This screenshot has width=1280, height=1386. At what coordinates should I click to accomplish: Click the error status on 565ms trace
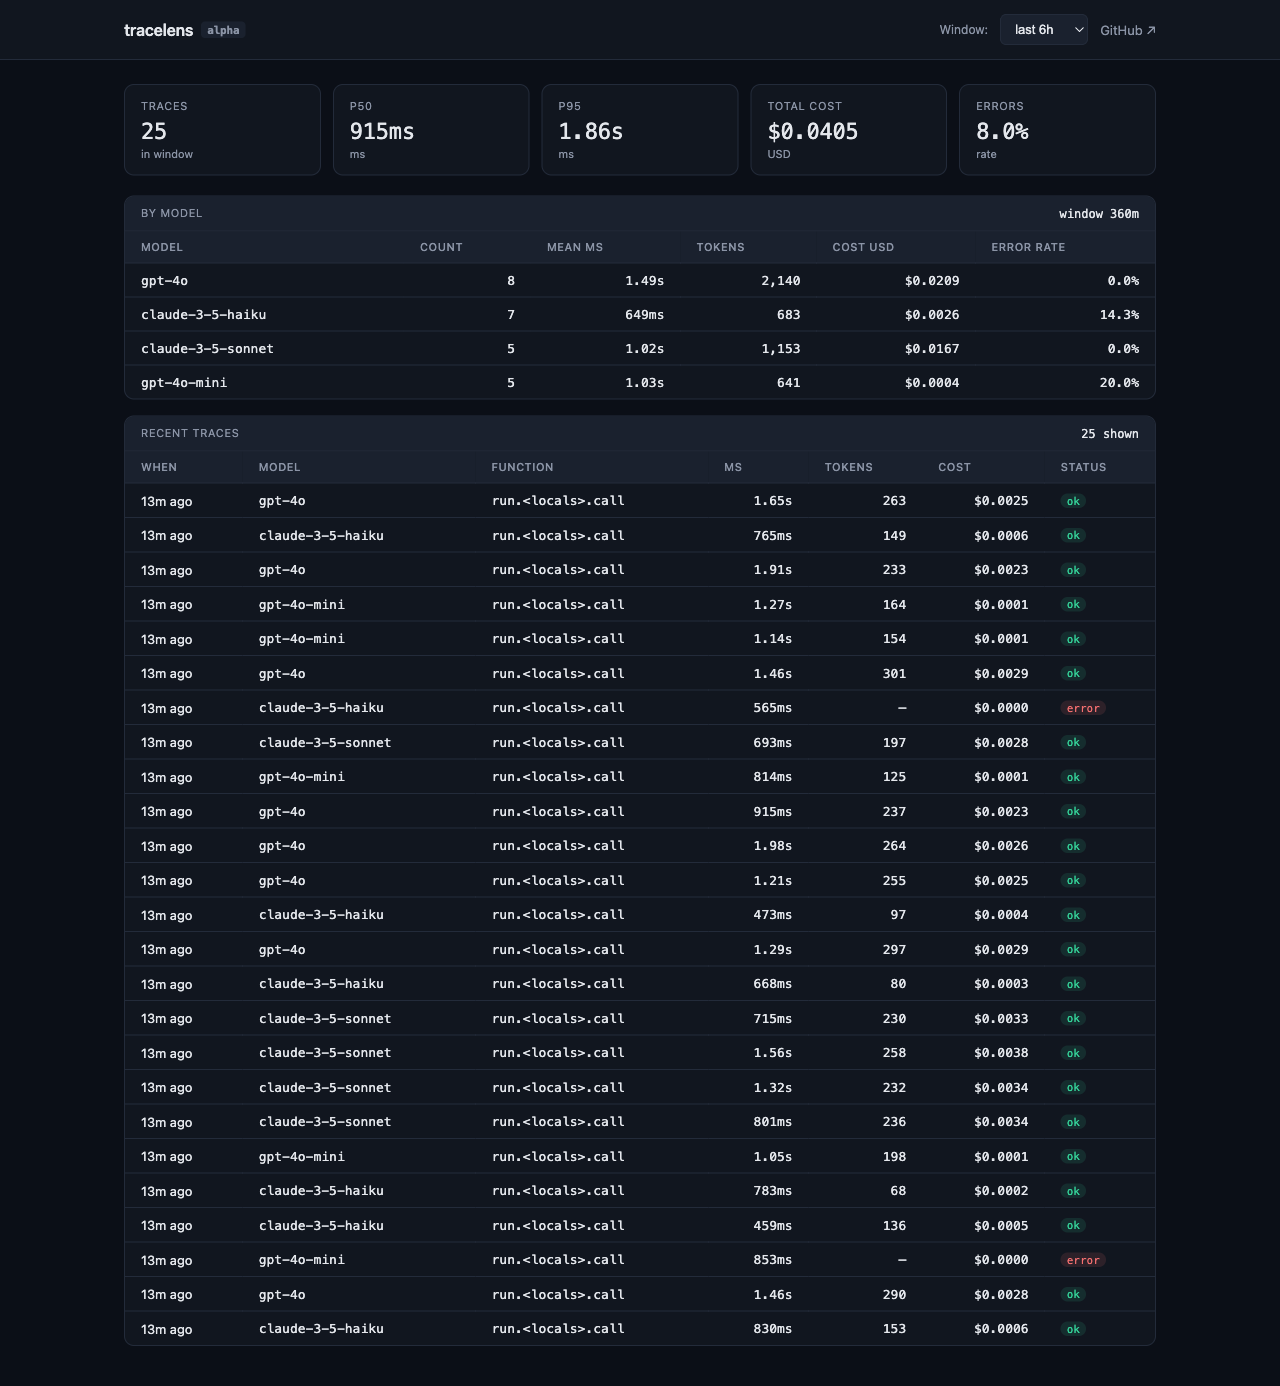[x=1083, y=708]
